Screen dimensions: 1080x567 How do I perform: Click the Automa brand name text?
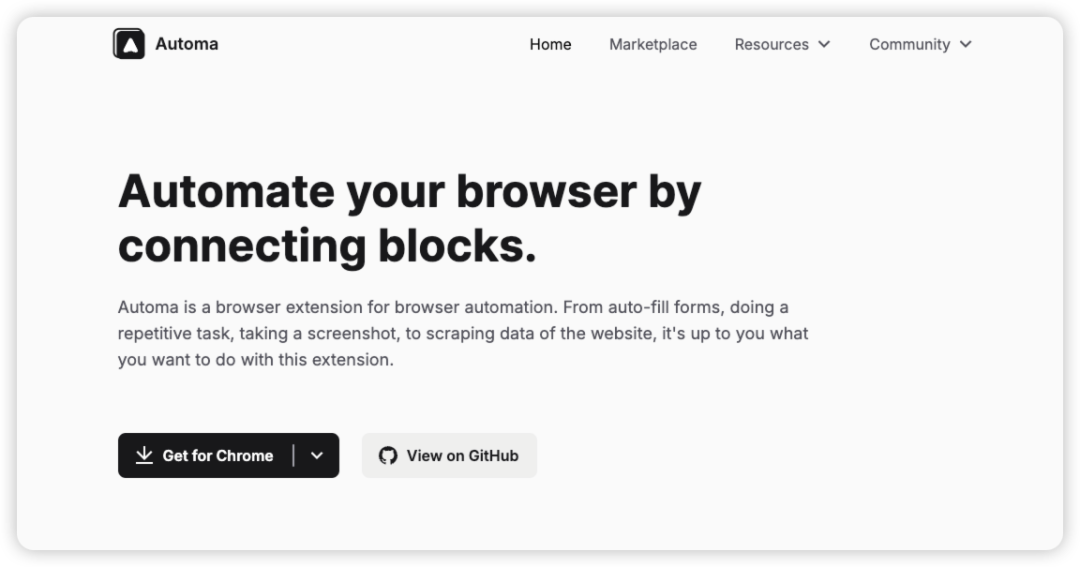coord(187,44)
